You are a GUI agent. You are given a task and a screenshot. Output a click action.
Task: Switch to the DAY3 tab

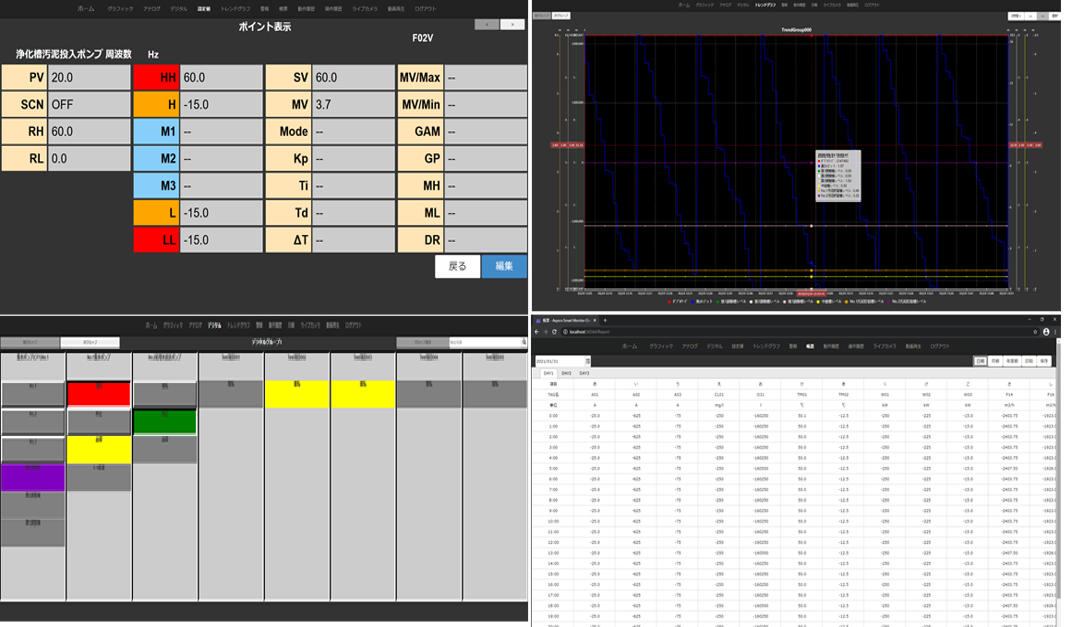point(584,373)
